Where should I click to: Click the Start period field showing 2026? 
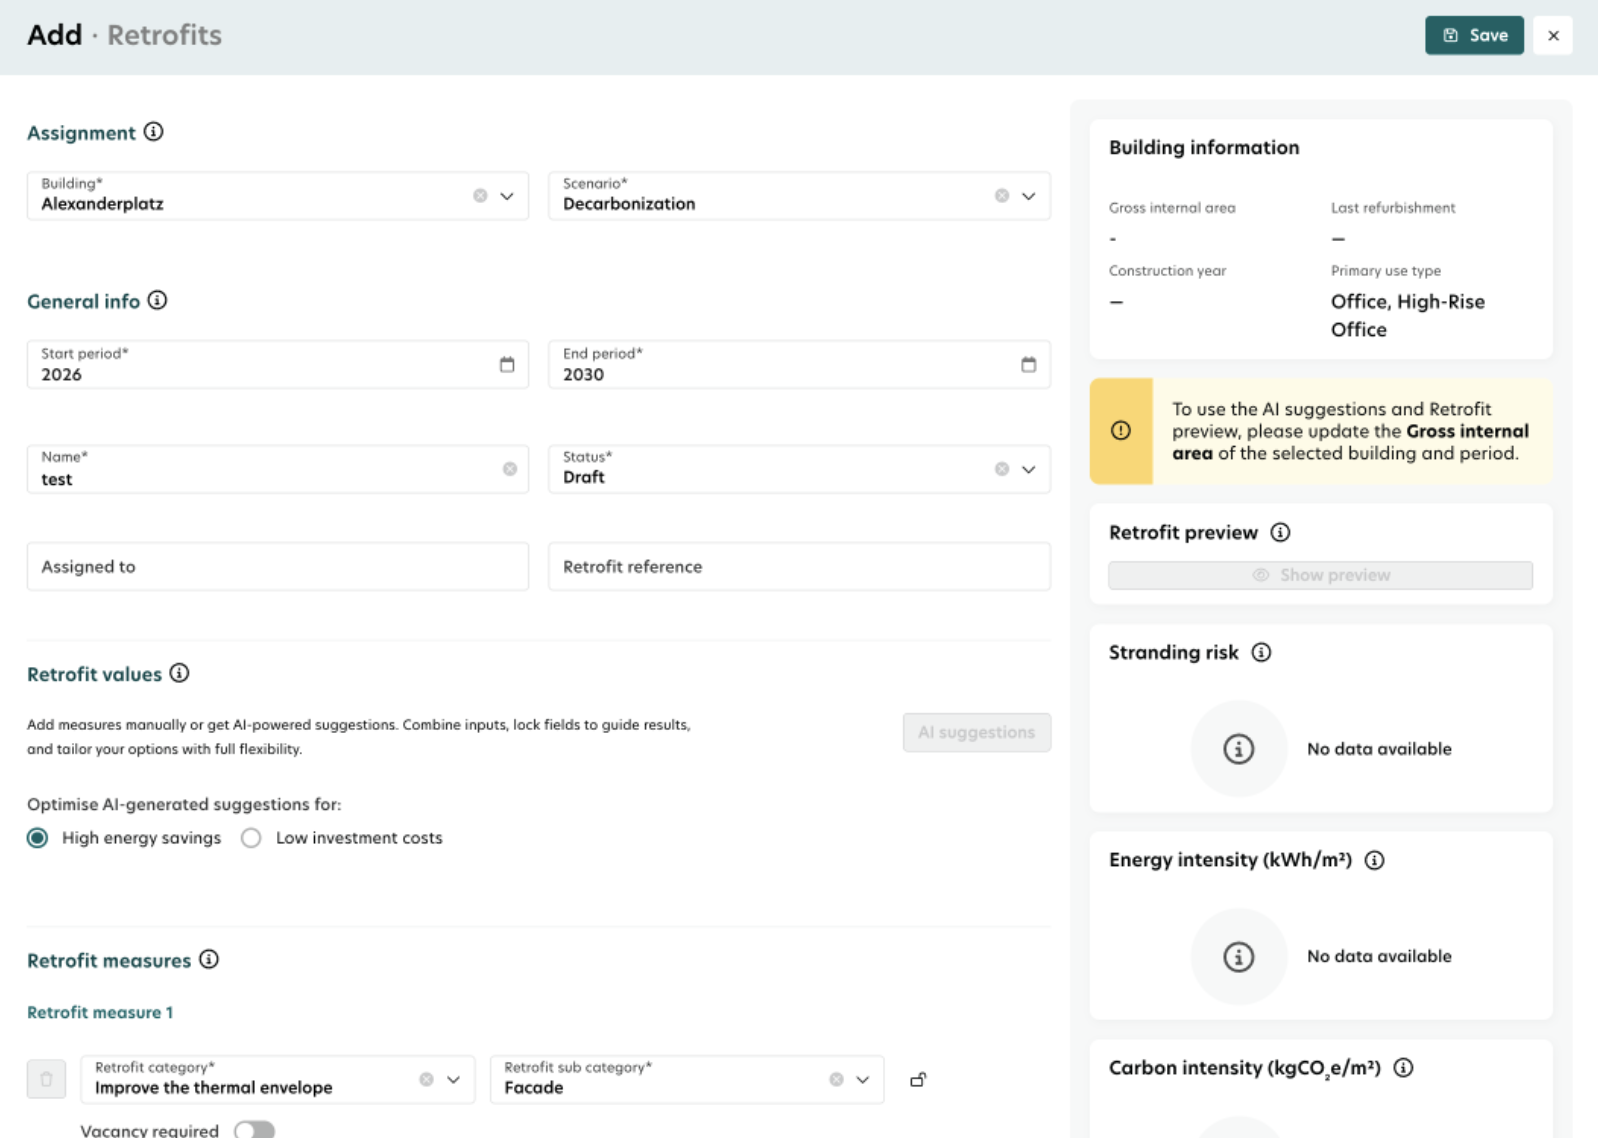(278, 365)
